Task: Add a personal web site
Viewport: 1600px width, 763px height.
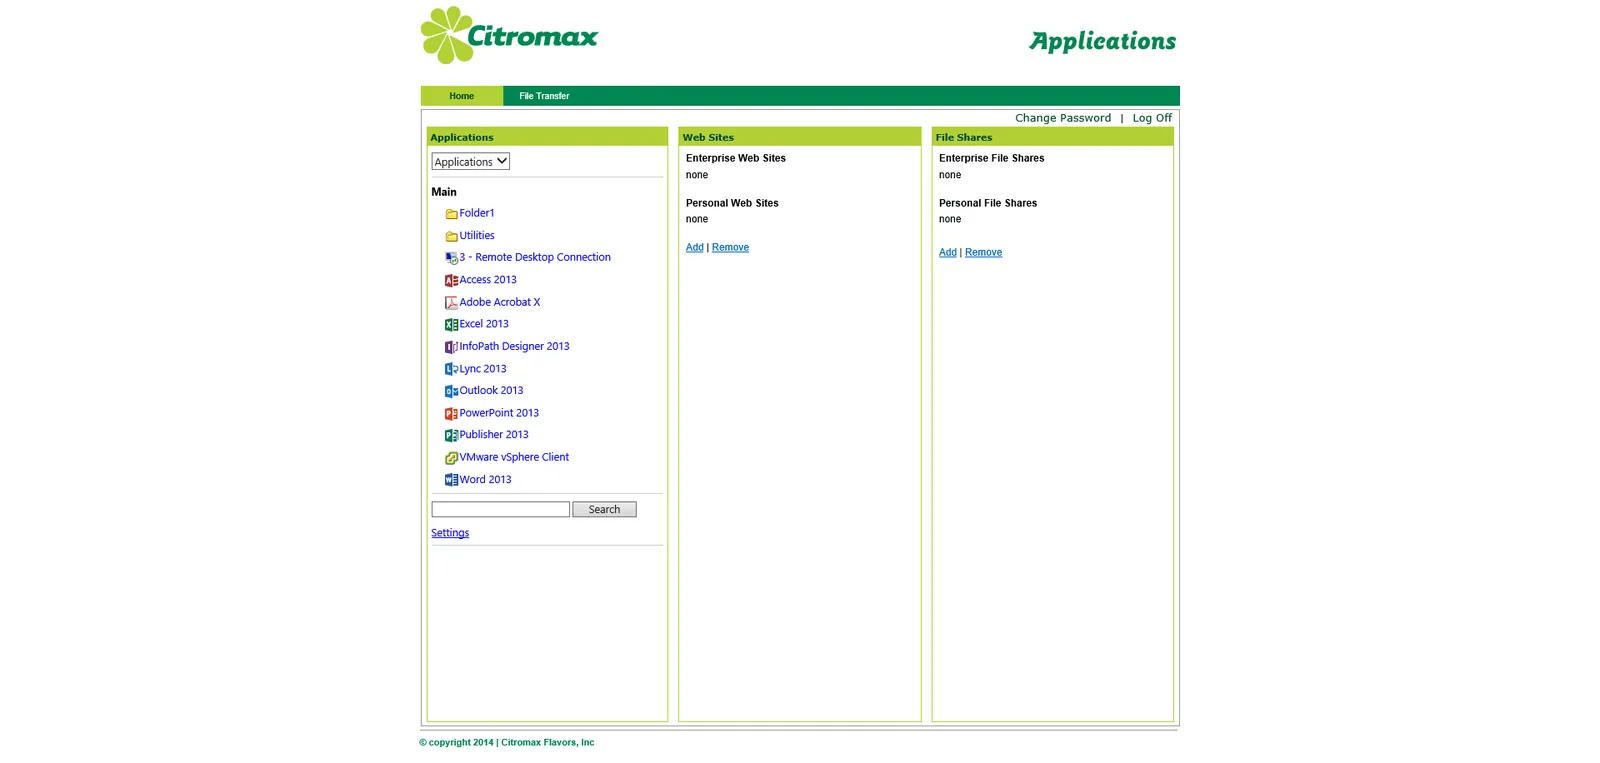Action: pyautogui.click(x=695, y=247)
